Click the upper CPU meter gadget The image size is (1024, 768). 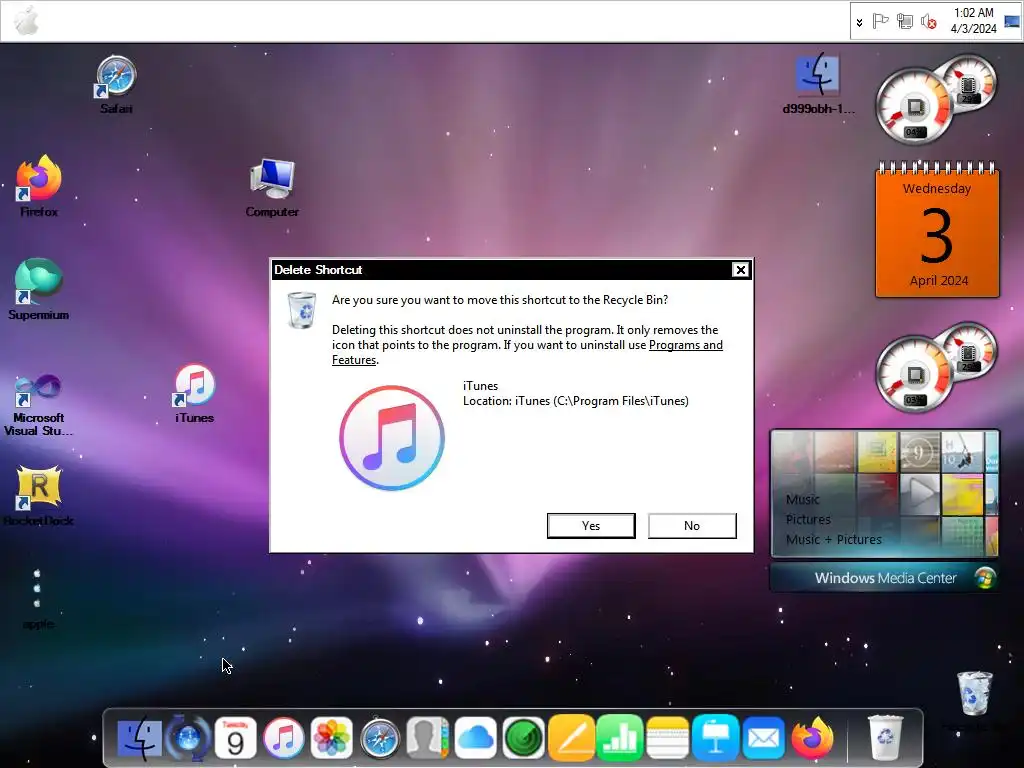[936, 99]
